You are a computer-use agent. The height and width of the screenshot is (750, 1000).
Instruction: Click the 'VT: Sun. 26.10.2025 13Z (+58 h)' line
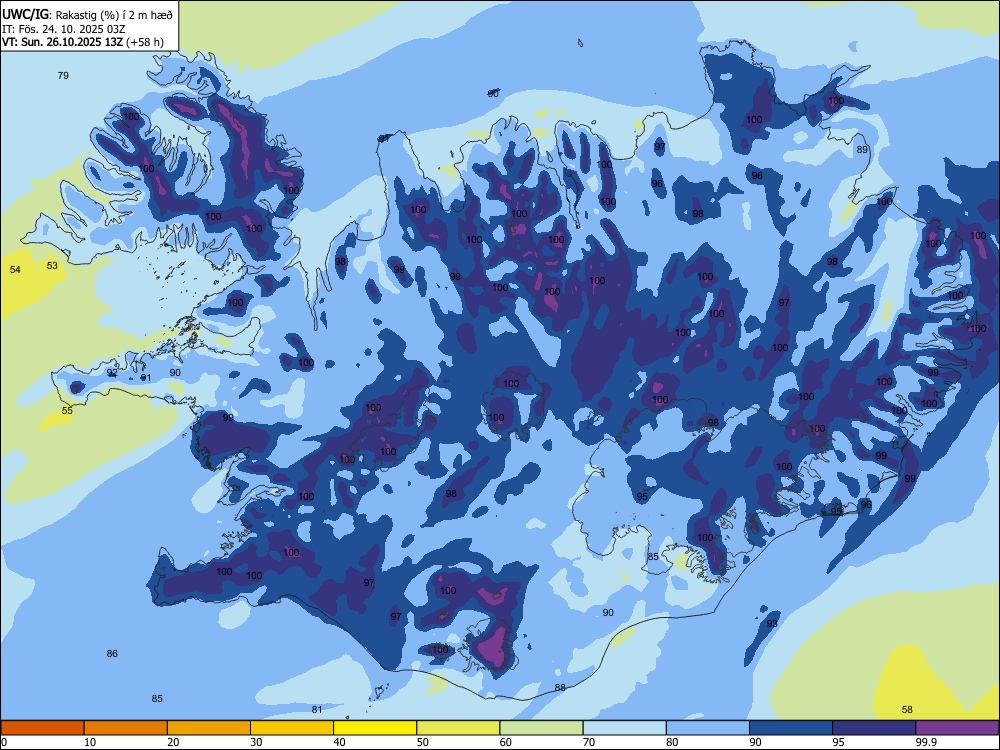(x=83, y=42)
